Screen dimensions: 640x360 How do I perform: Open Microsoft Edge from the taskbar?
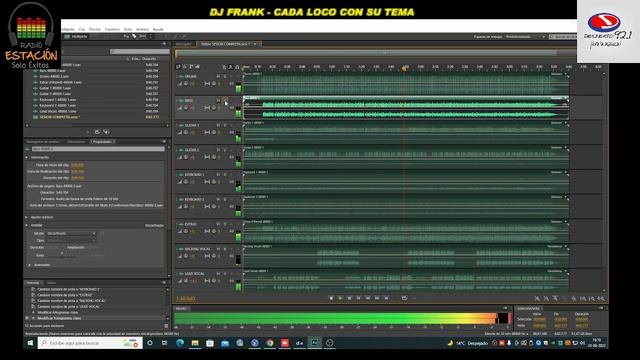180,343
